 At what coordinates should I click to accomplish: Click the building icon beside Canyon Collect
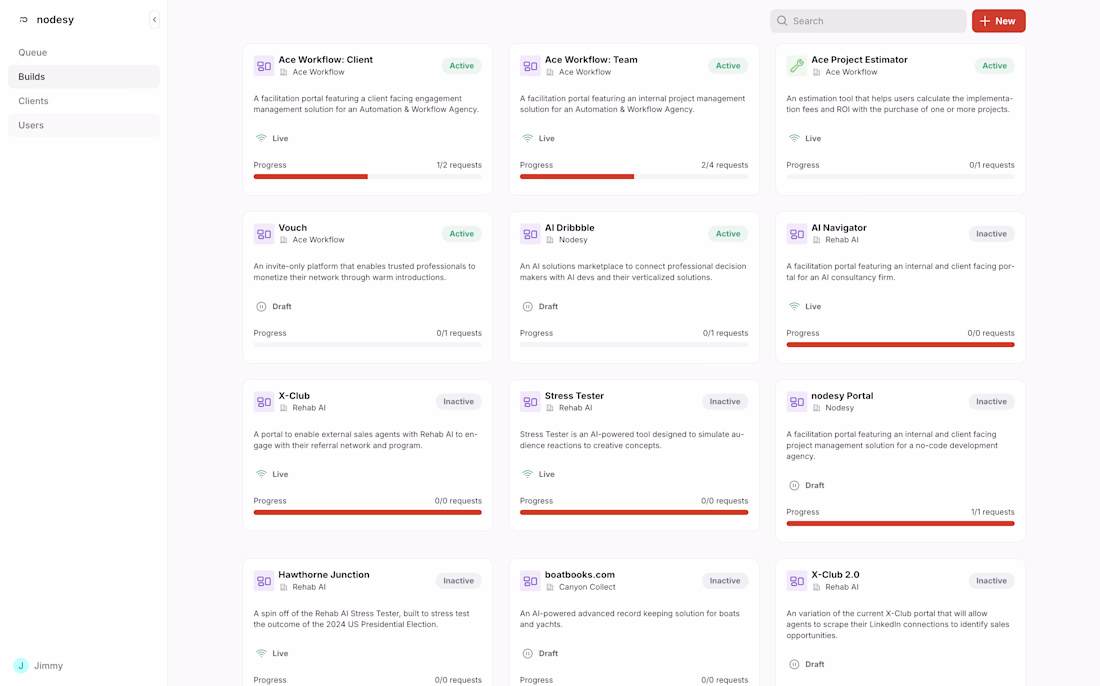click(550, 587)
